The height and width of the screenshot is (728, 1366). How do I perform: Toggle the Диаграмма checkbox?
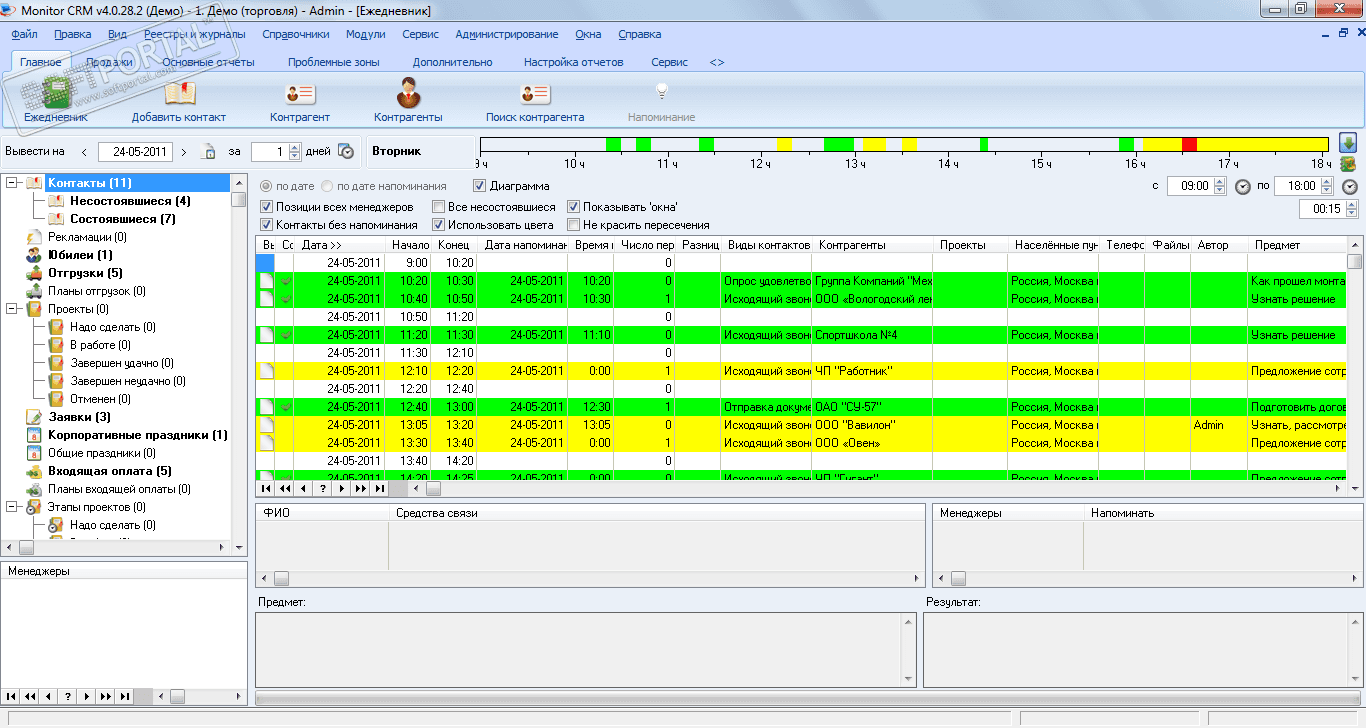pos(480,186)
